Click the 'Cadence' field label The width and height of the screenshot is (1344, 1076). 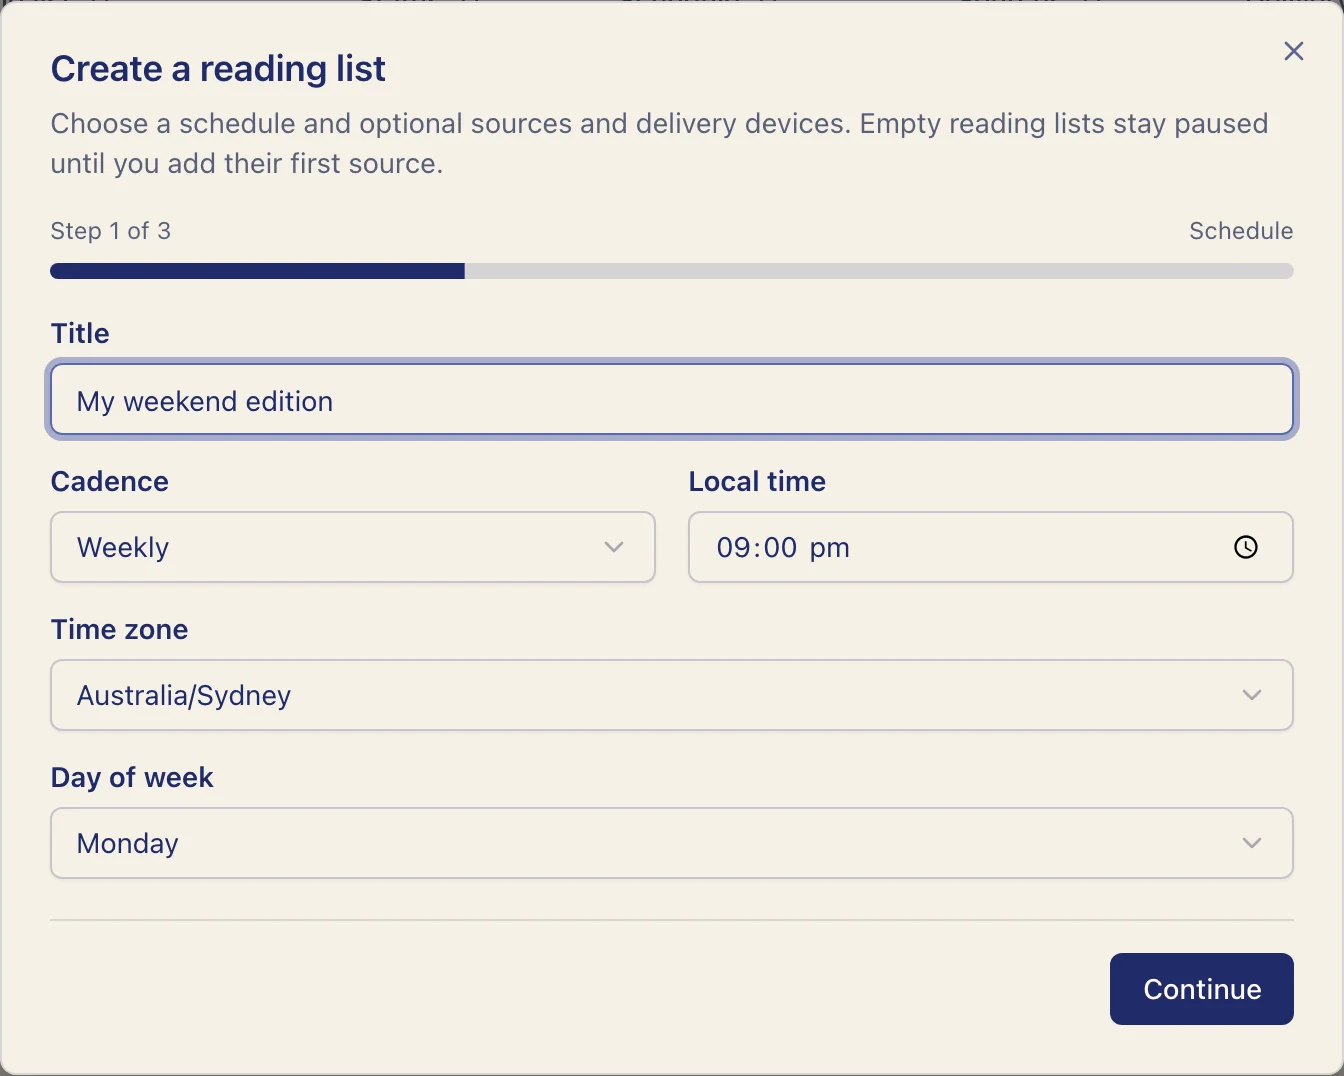(110, 481)
